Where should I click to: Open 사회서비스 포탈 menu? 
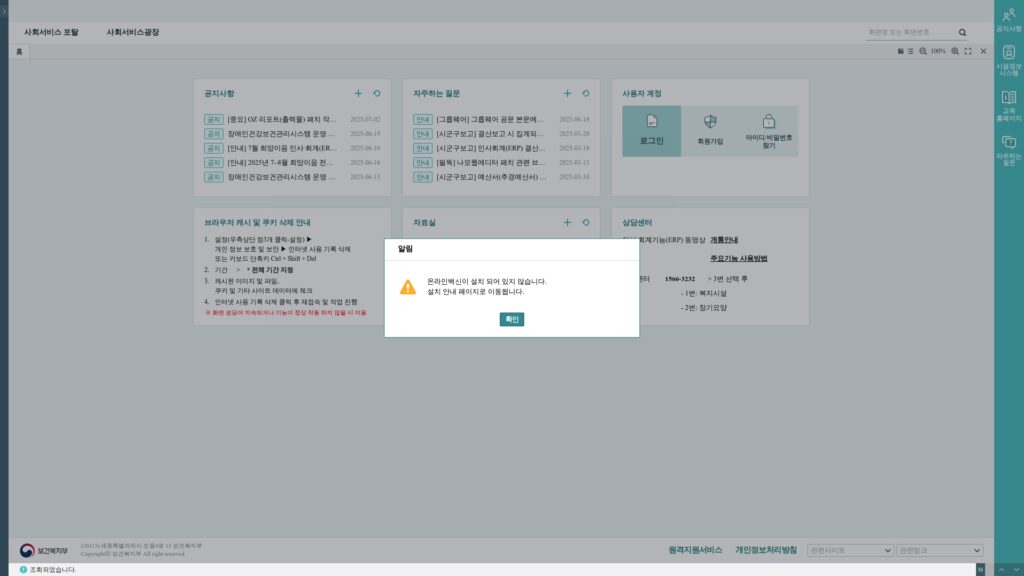[x=51, y=32]
